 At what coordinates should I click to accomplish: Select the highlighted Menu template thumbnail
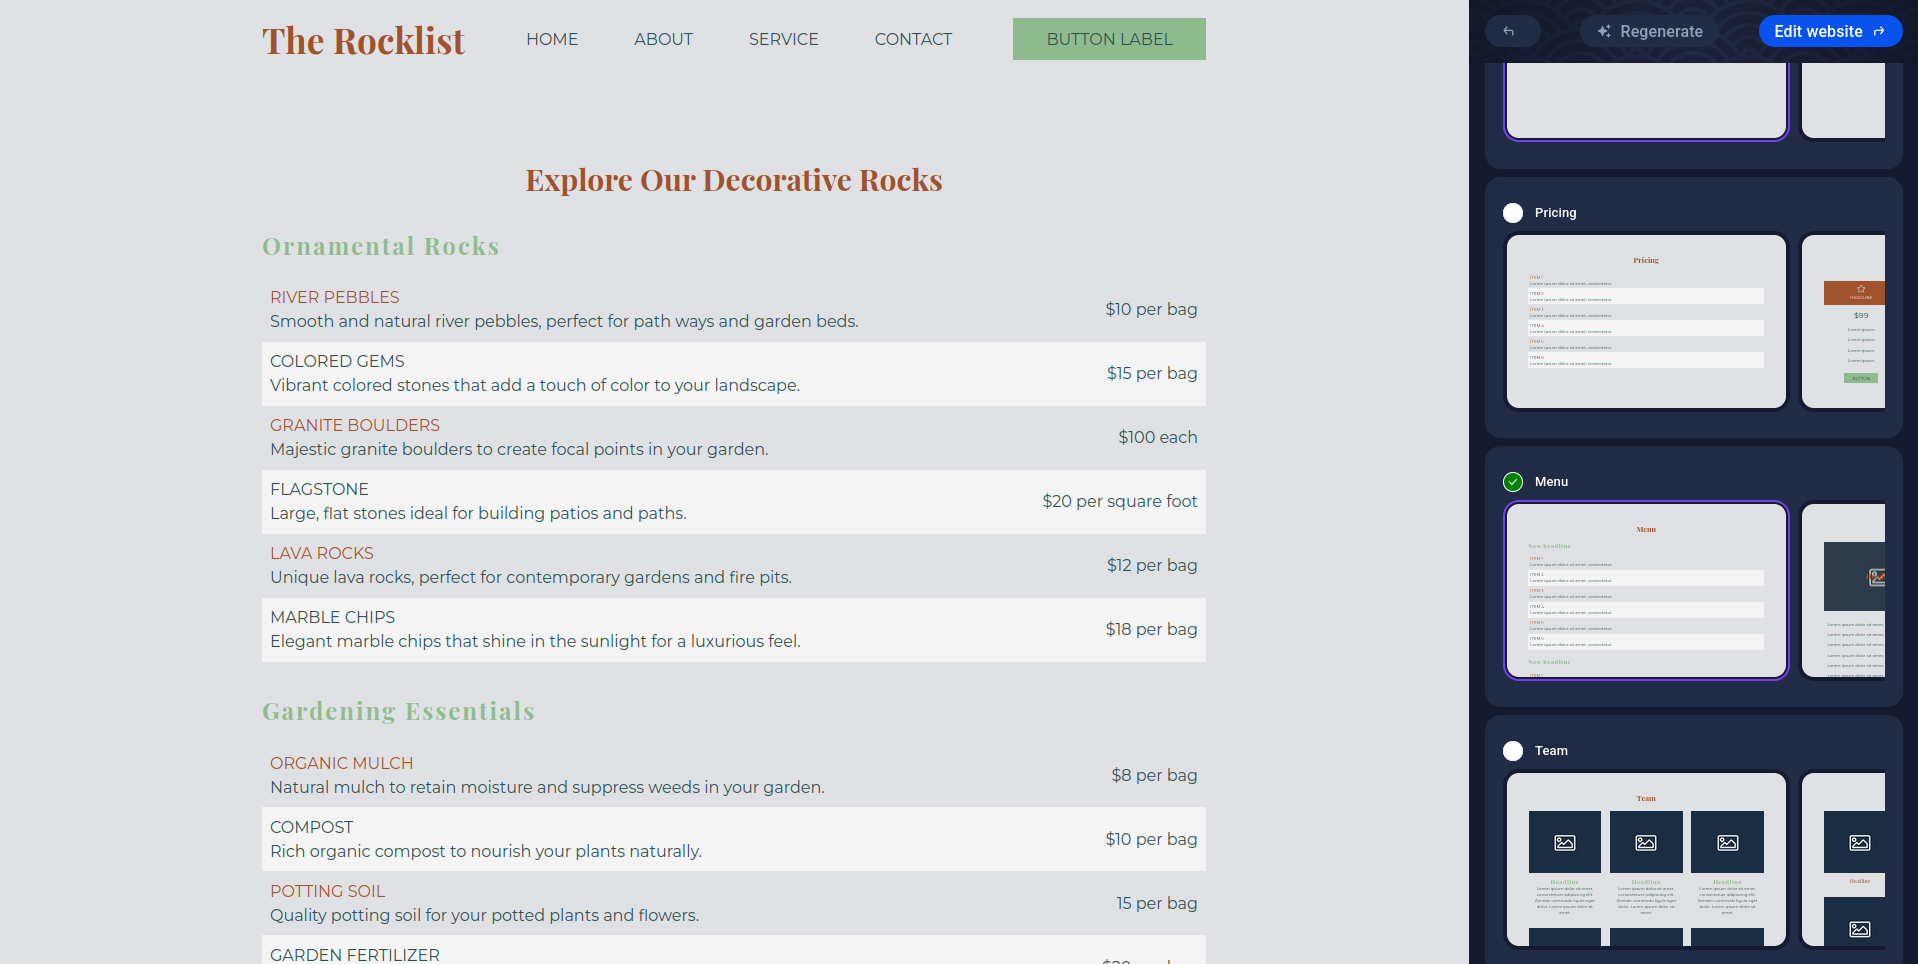tap(1645, 590)
